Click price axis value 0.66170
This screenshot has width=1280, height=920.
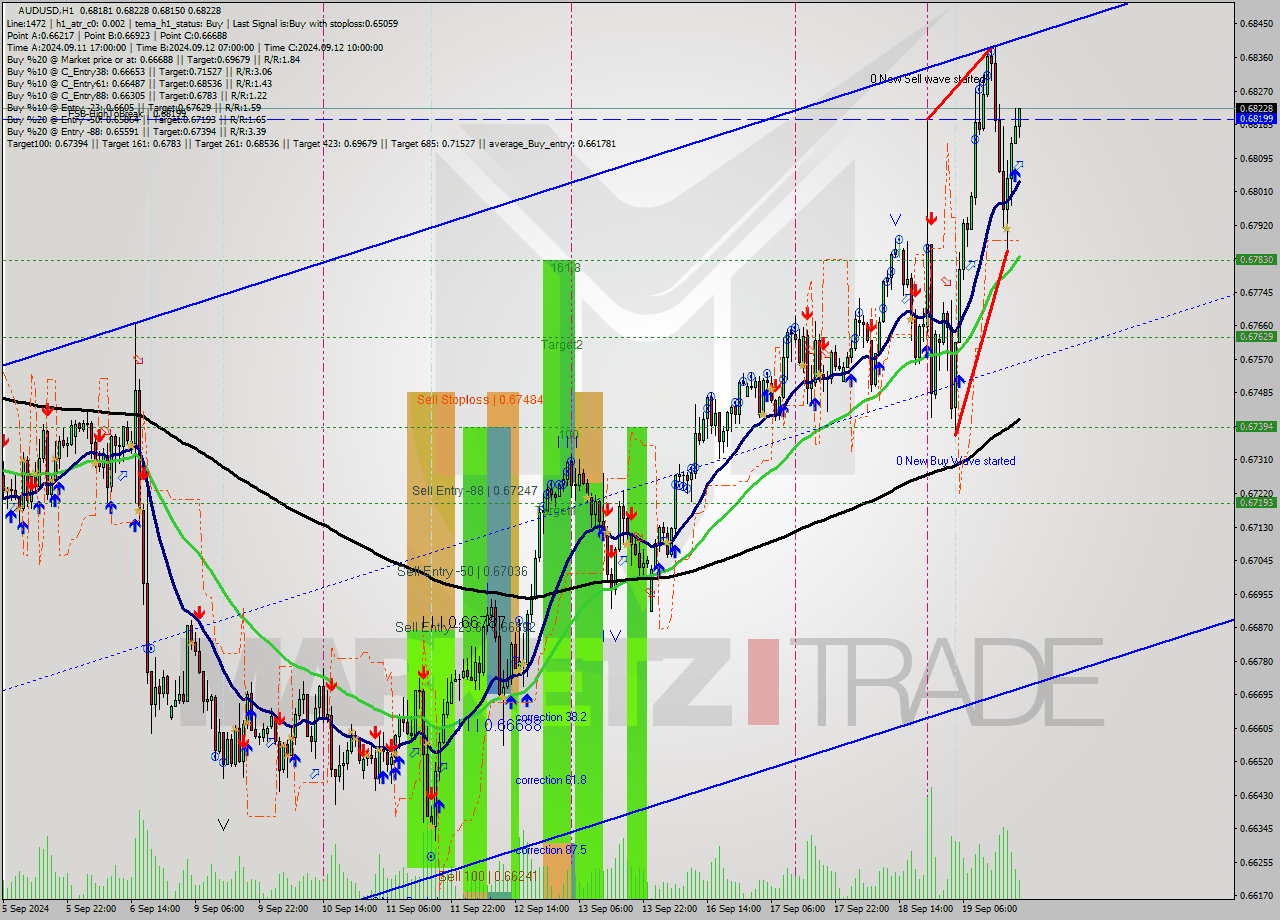(1255, 895)
